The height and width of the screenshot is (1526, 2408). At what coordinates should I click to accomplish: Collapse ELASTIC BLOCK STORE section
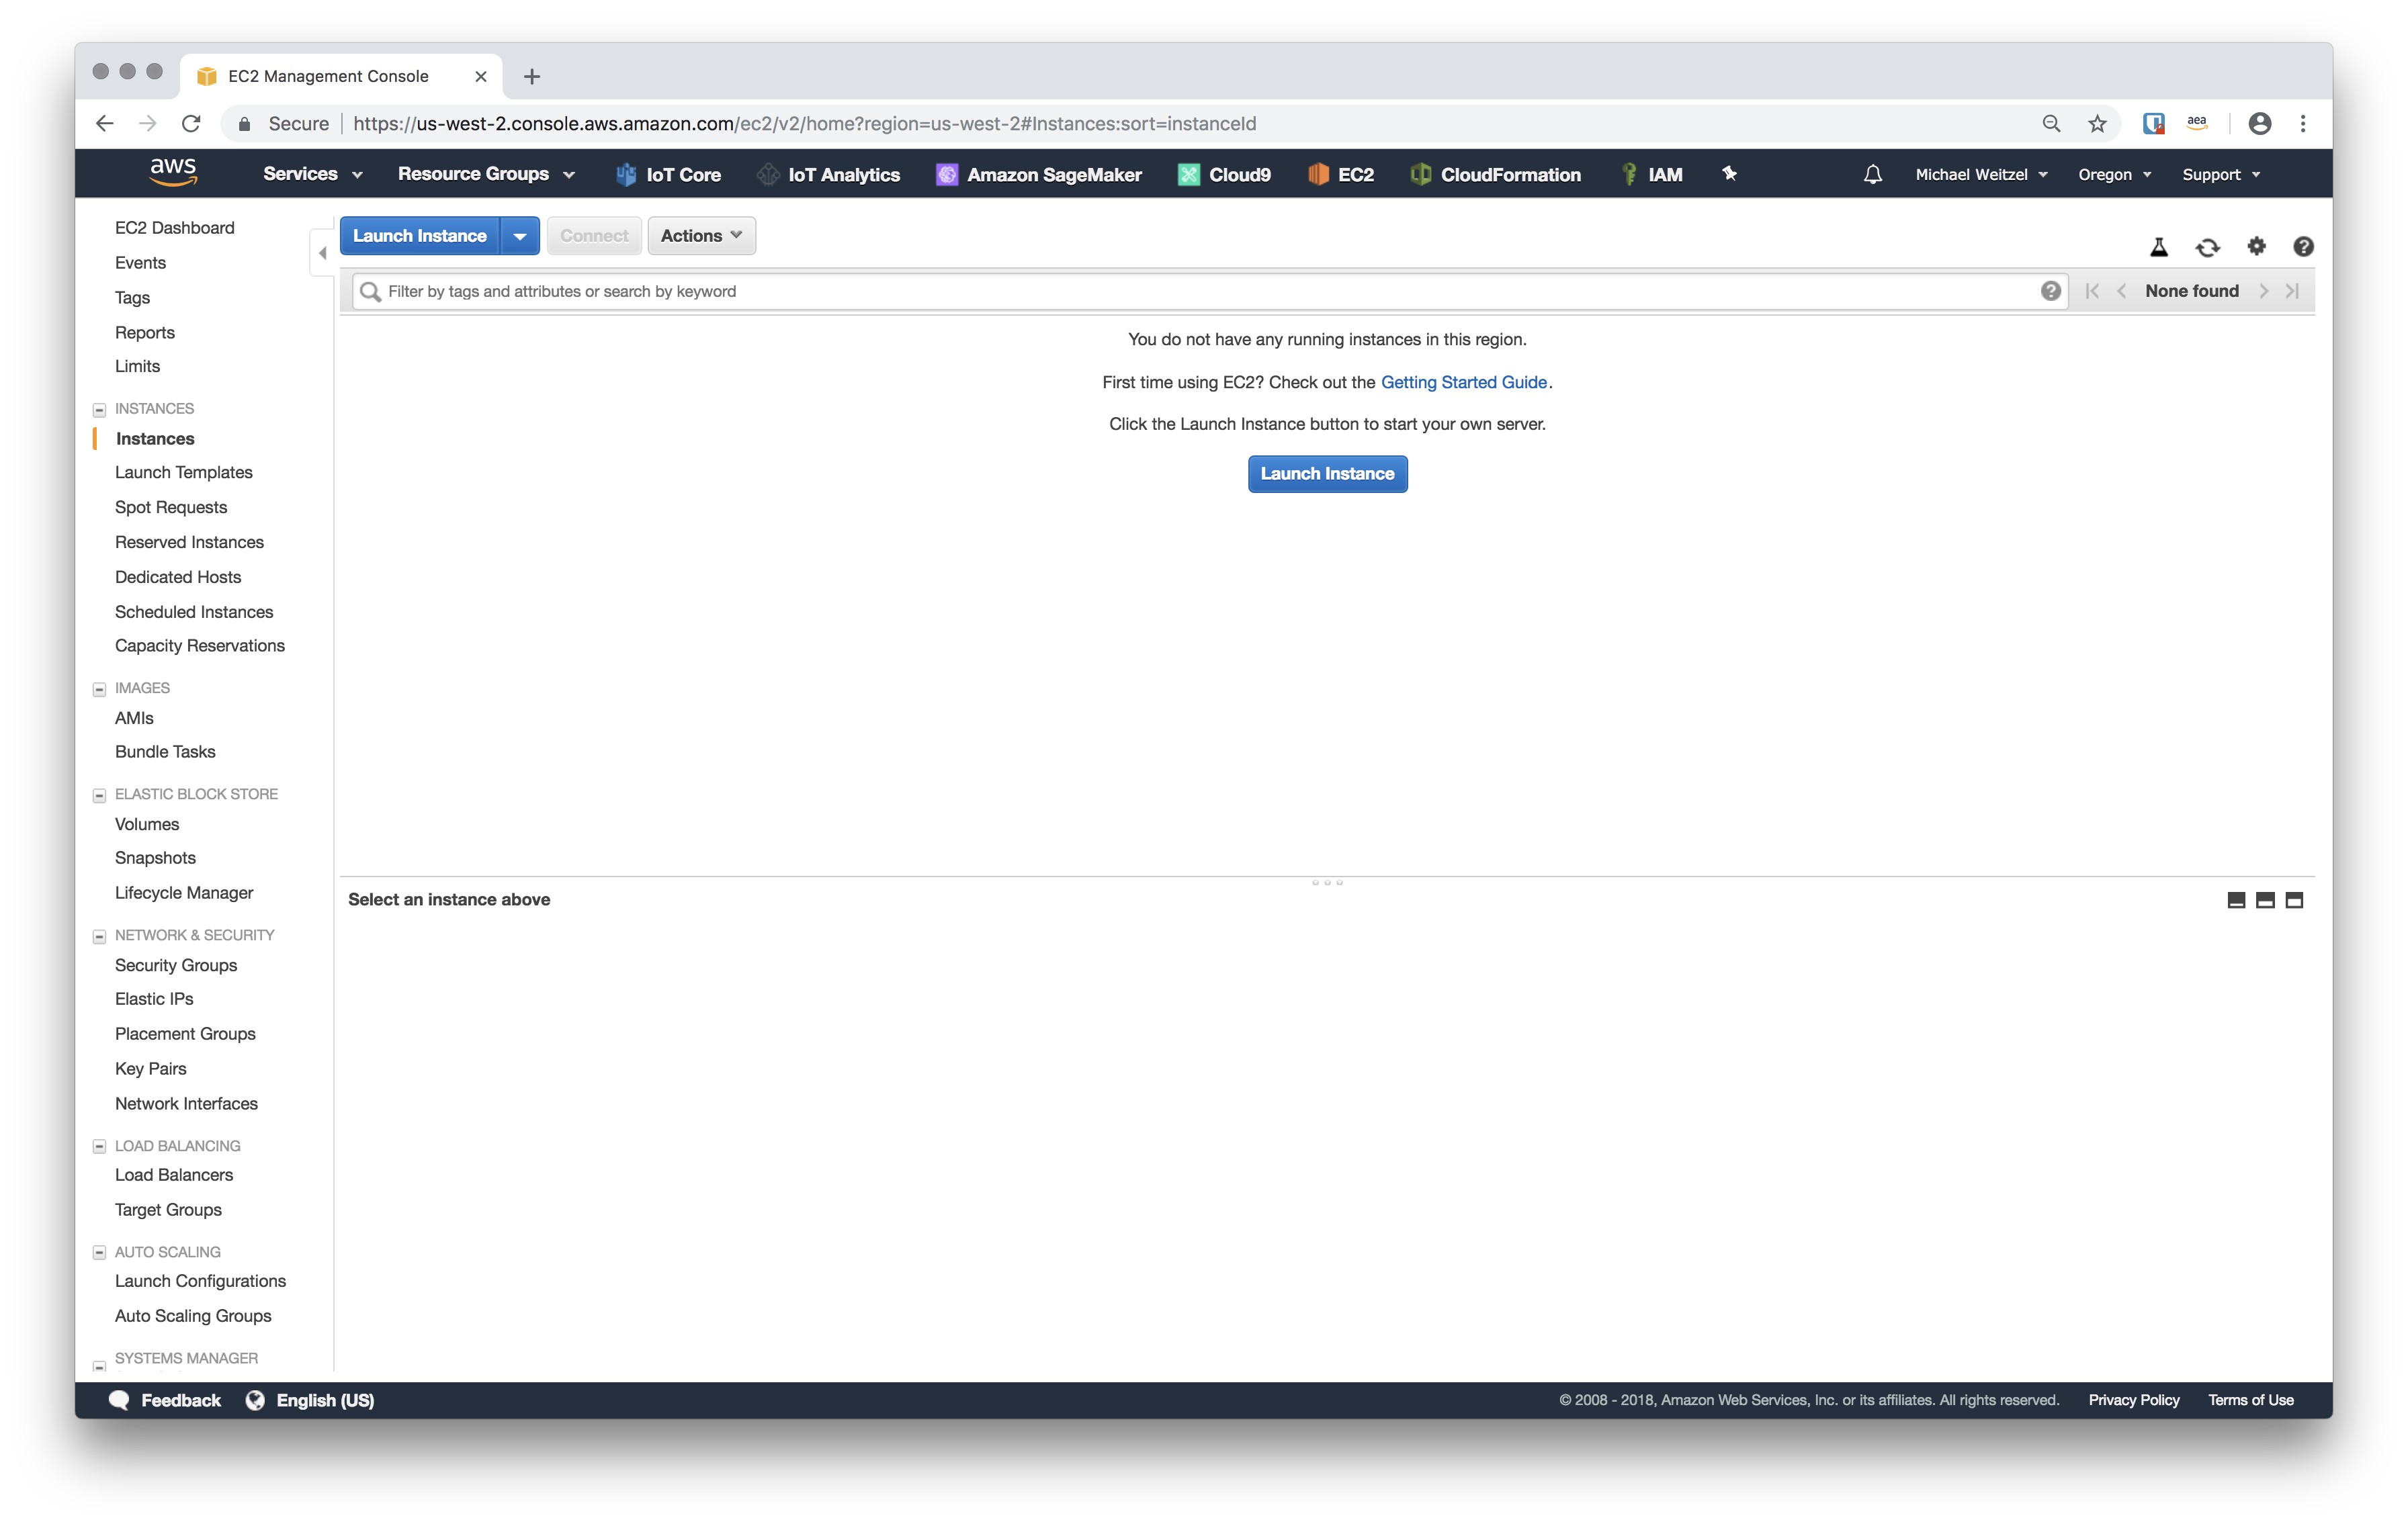[x=99, y=795]
